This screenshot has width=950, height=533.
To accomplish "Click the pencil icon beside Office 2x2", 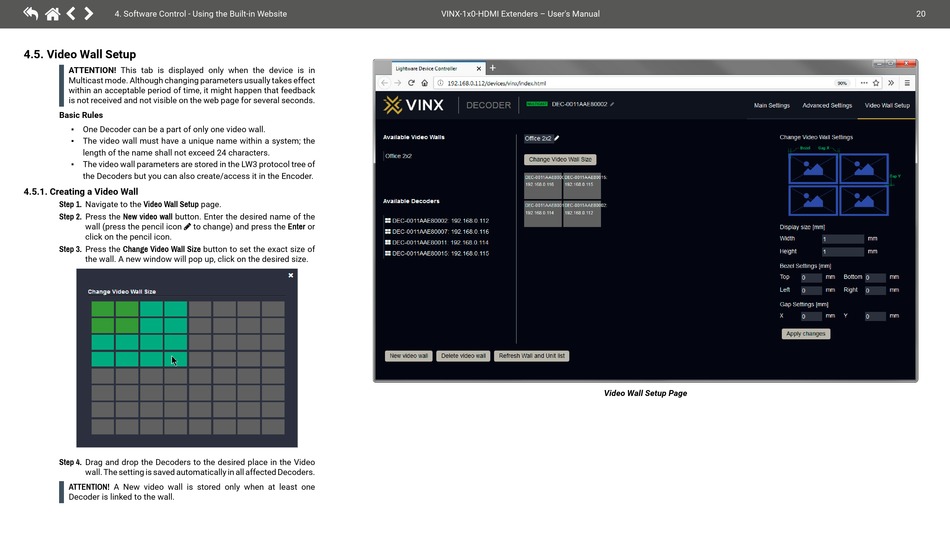I will pos(557,139).
